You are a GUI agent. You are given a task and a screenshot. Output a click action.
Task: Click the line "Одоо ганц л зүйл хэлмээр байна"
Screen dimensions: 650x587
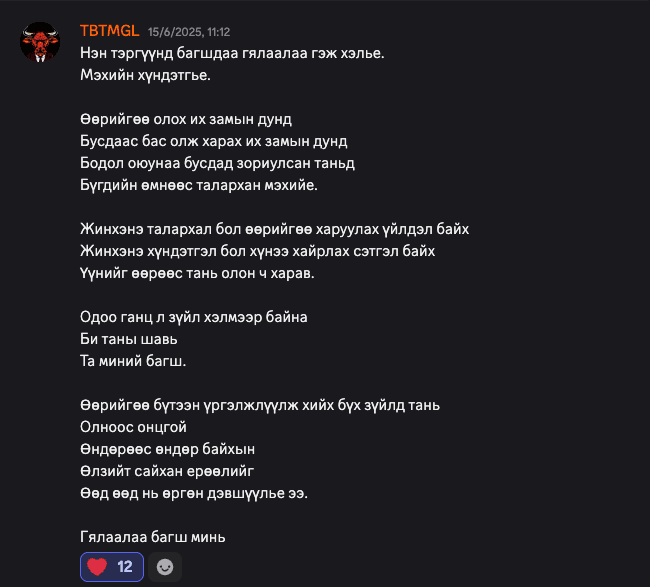point(194,318)
